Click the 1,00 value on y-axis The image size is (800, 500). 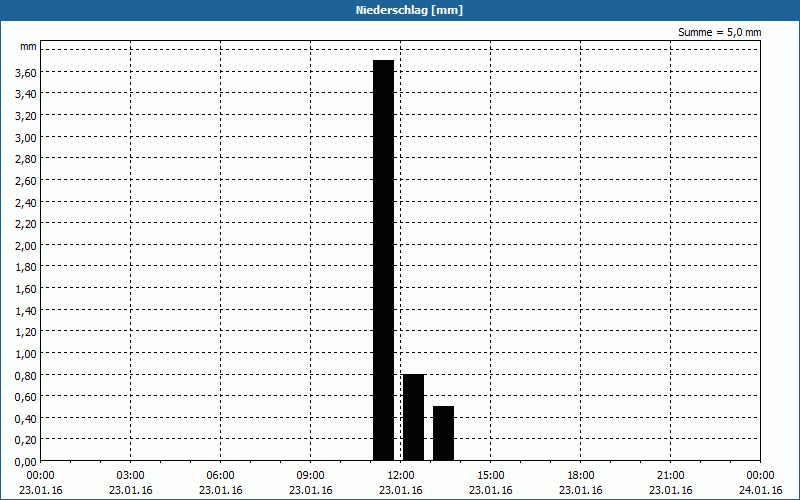26,354
